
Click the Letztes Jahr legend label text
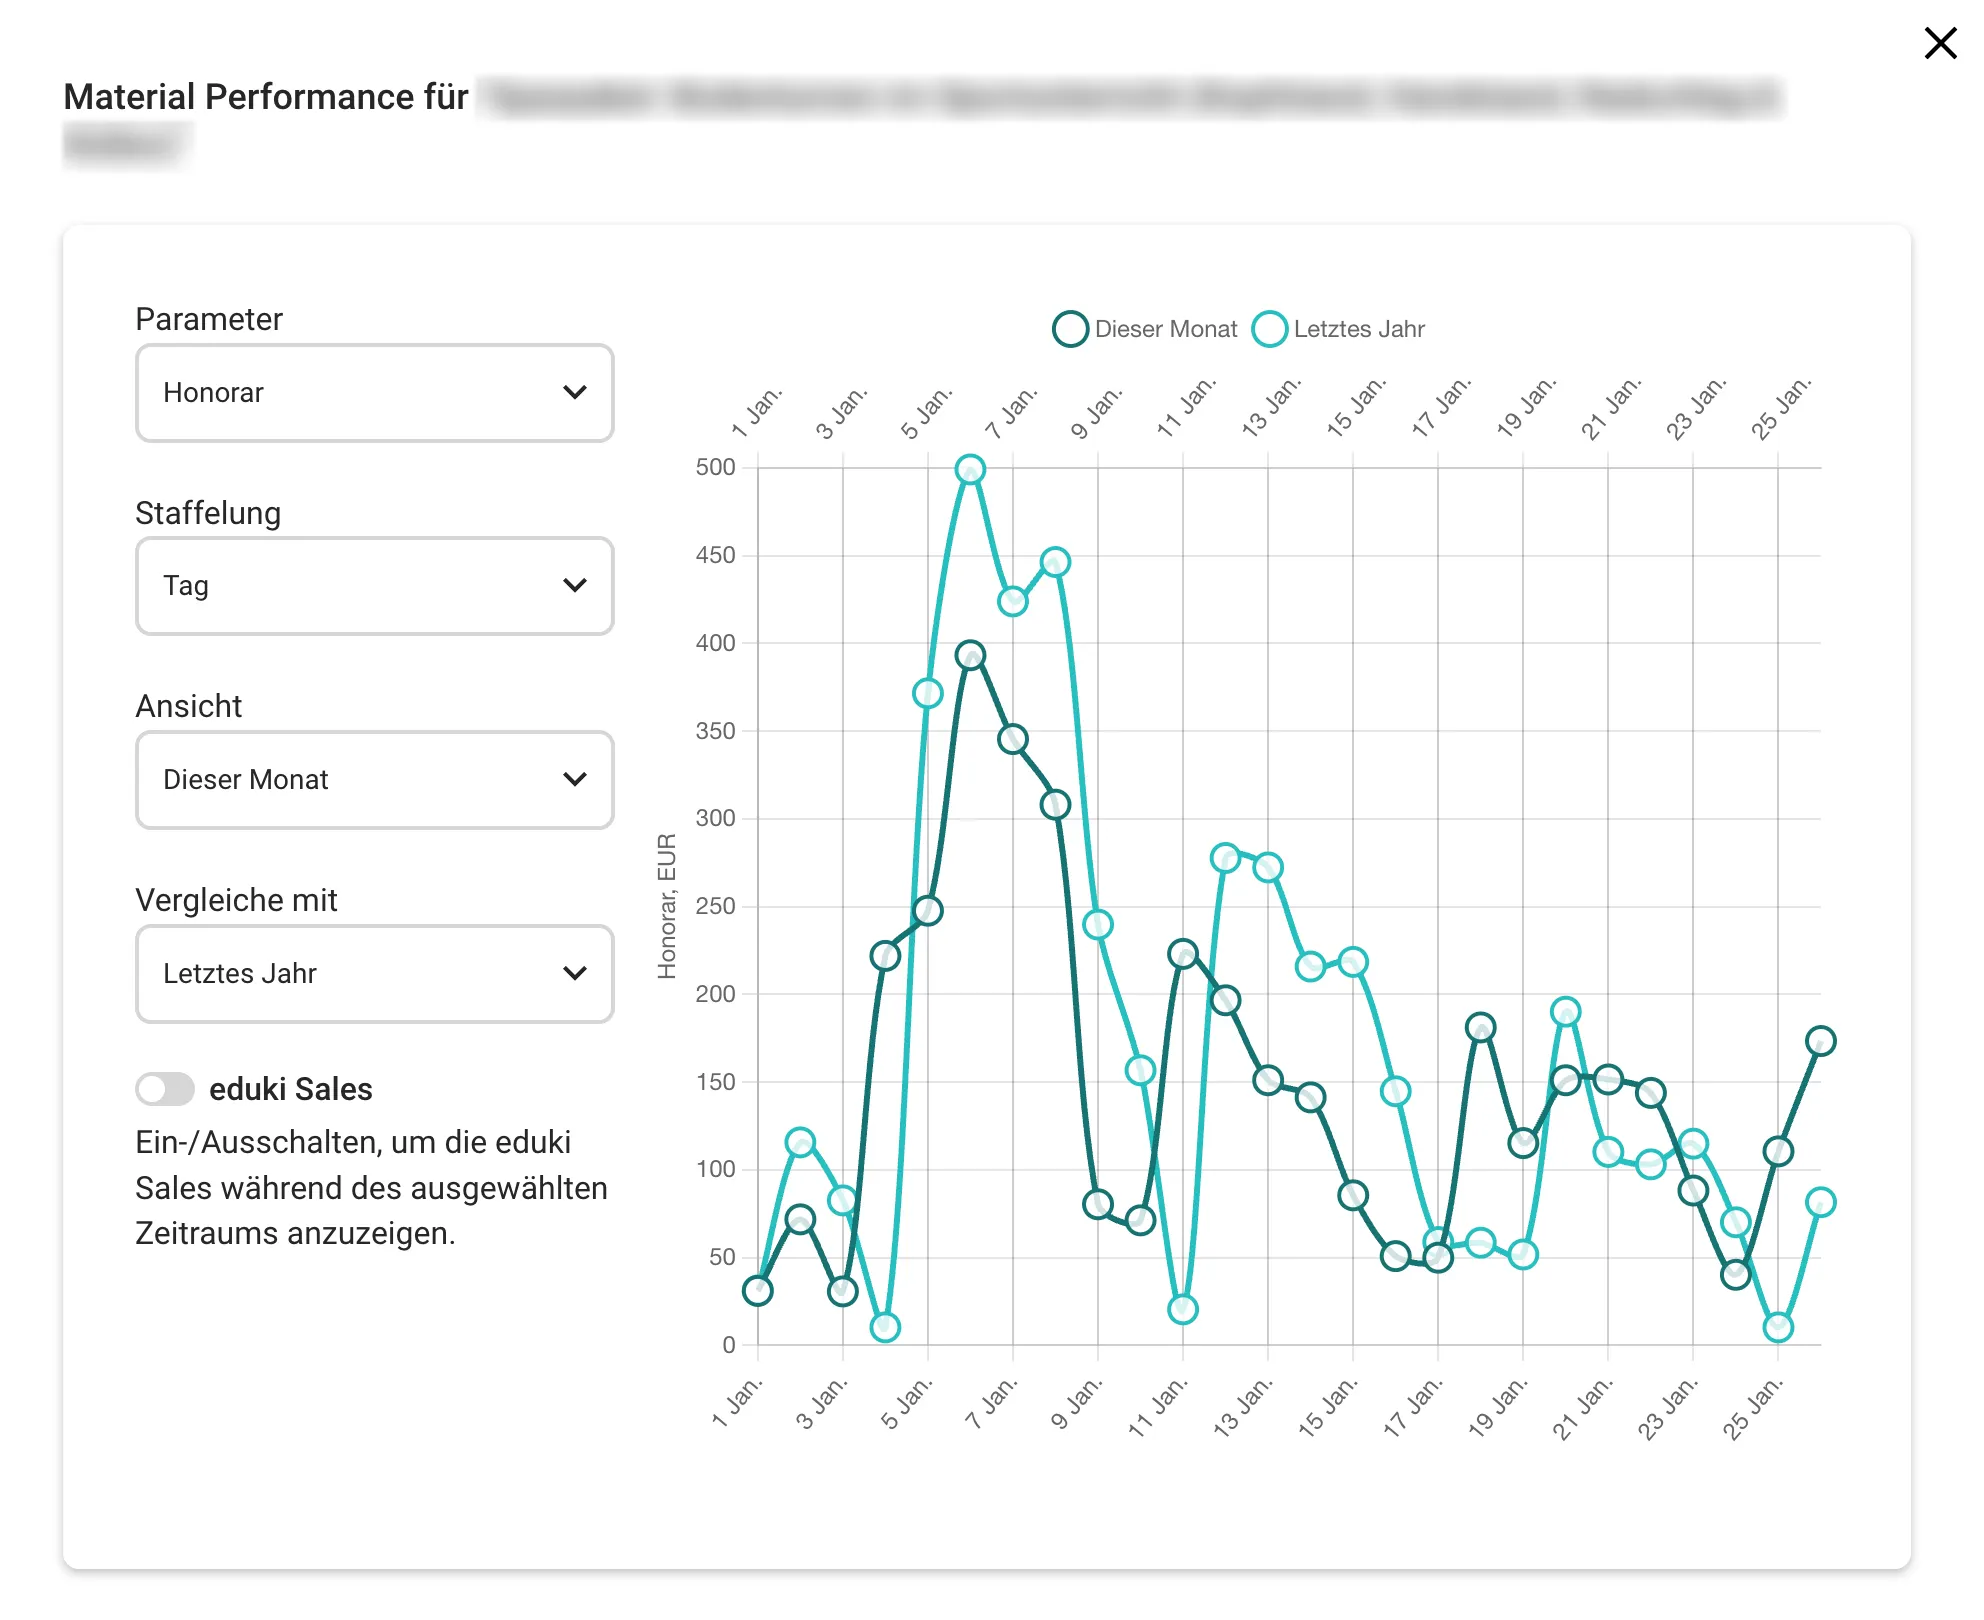1358,329
